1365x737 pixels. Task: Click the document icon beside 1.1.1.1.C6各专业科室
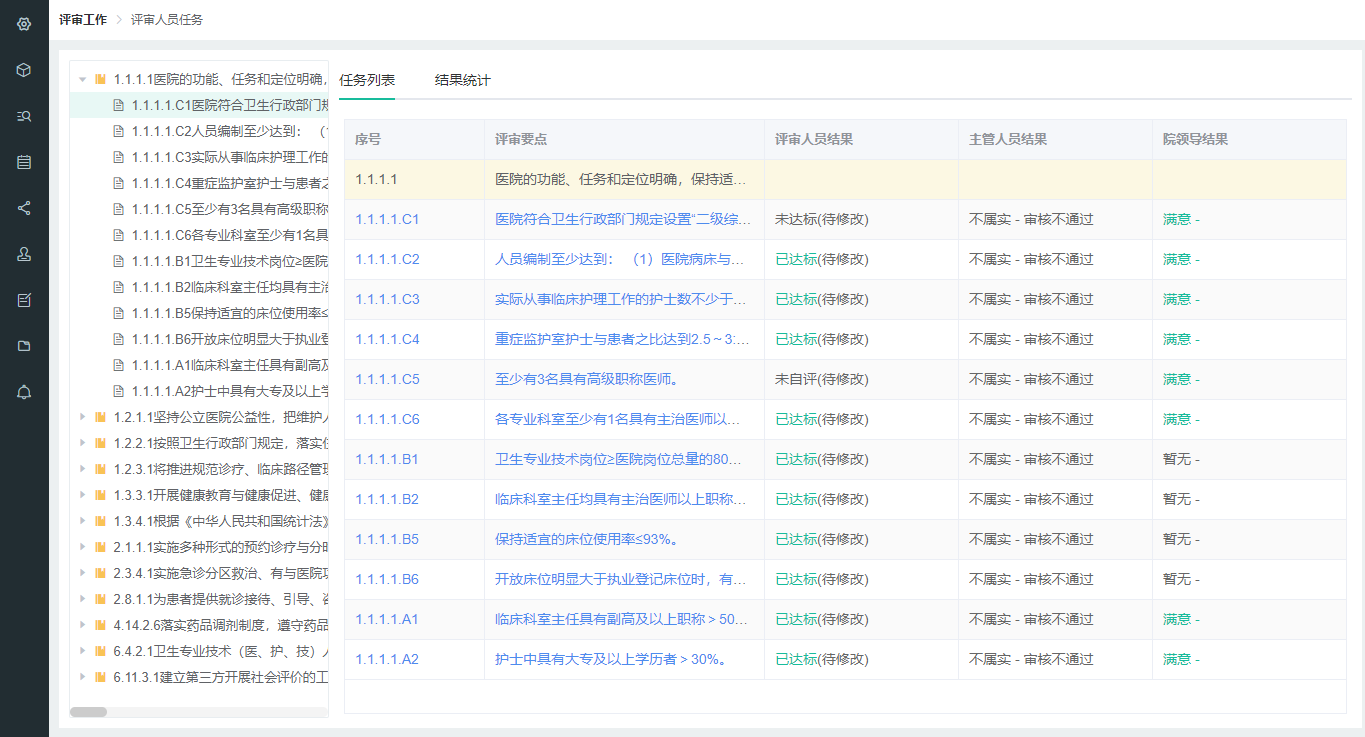pyautogui.click(x=118, y=235)
